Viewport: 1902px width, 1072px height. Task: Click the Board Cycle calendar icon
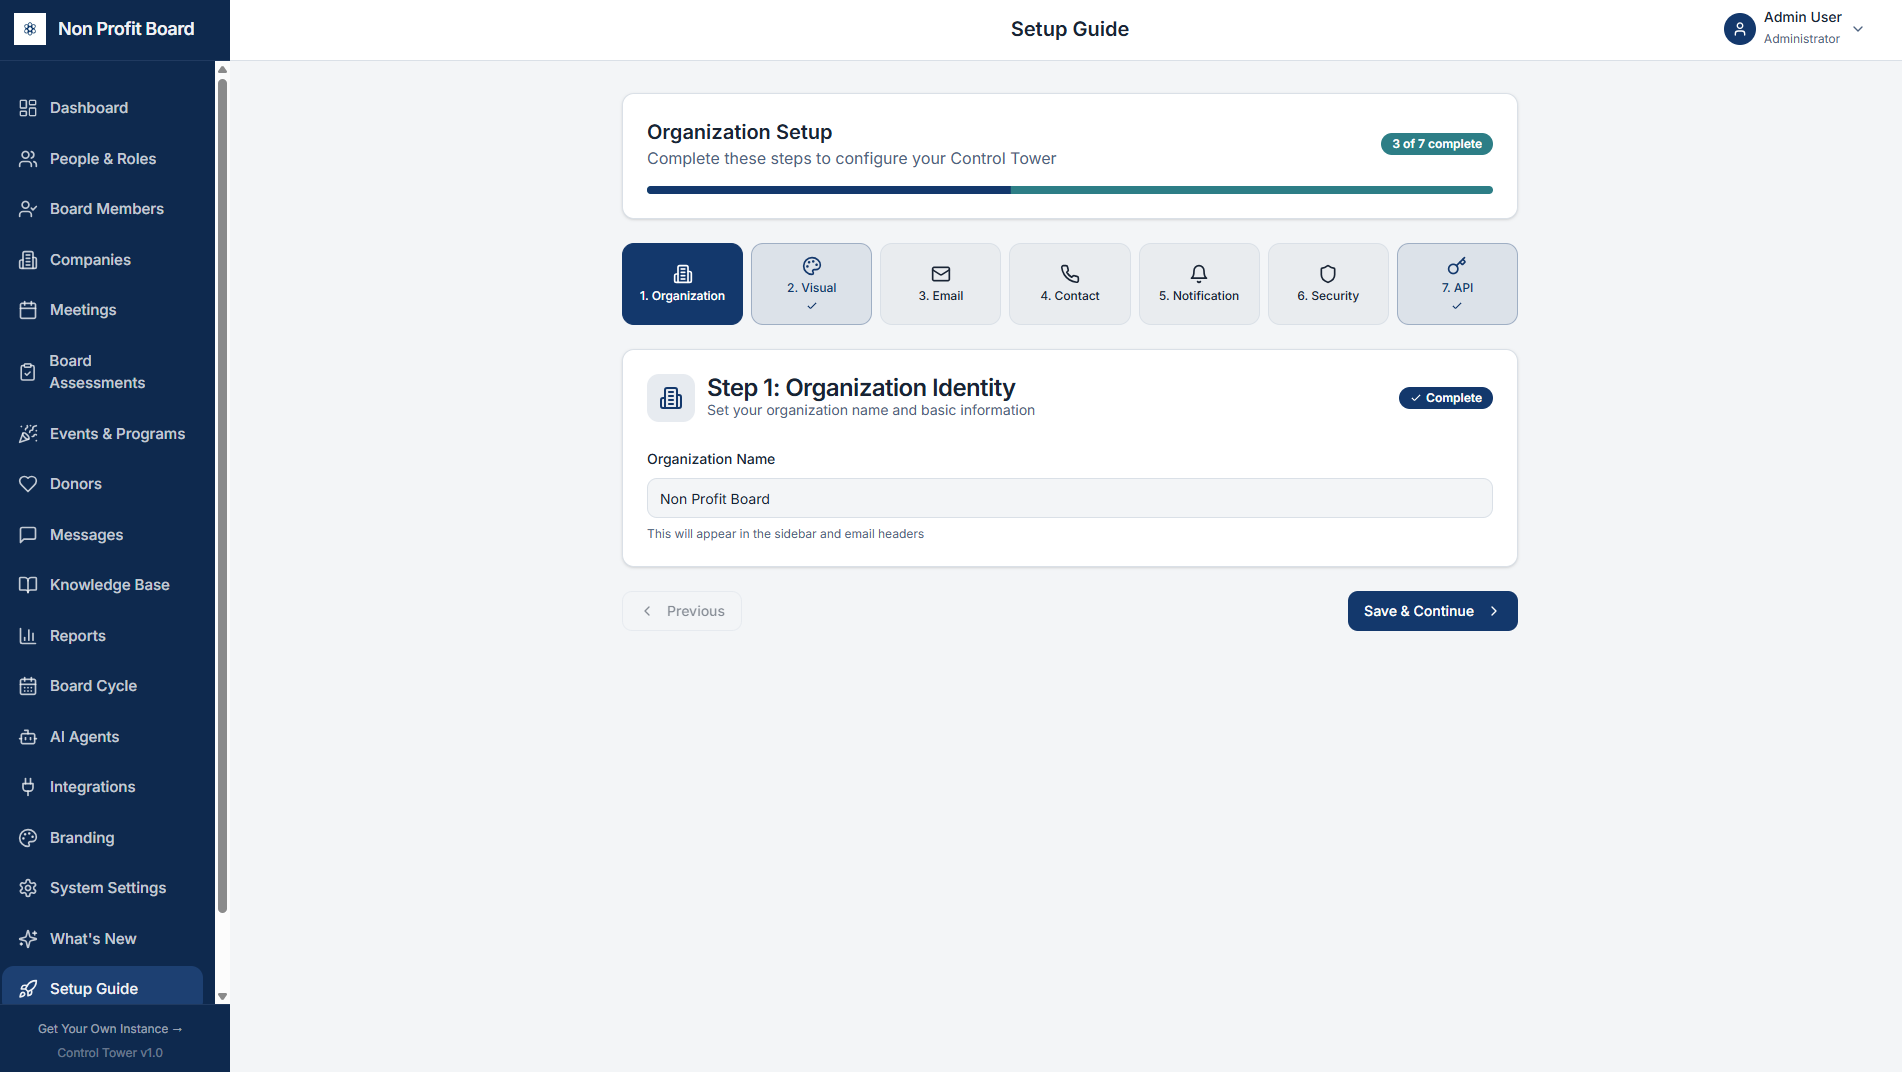[28, 686]
